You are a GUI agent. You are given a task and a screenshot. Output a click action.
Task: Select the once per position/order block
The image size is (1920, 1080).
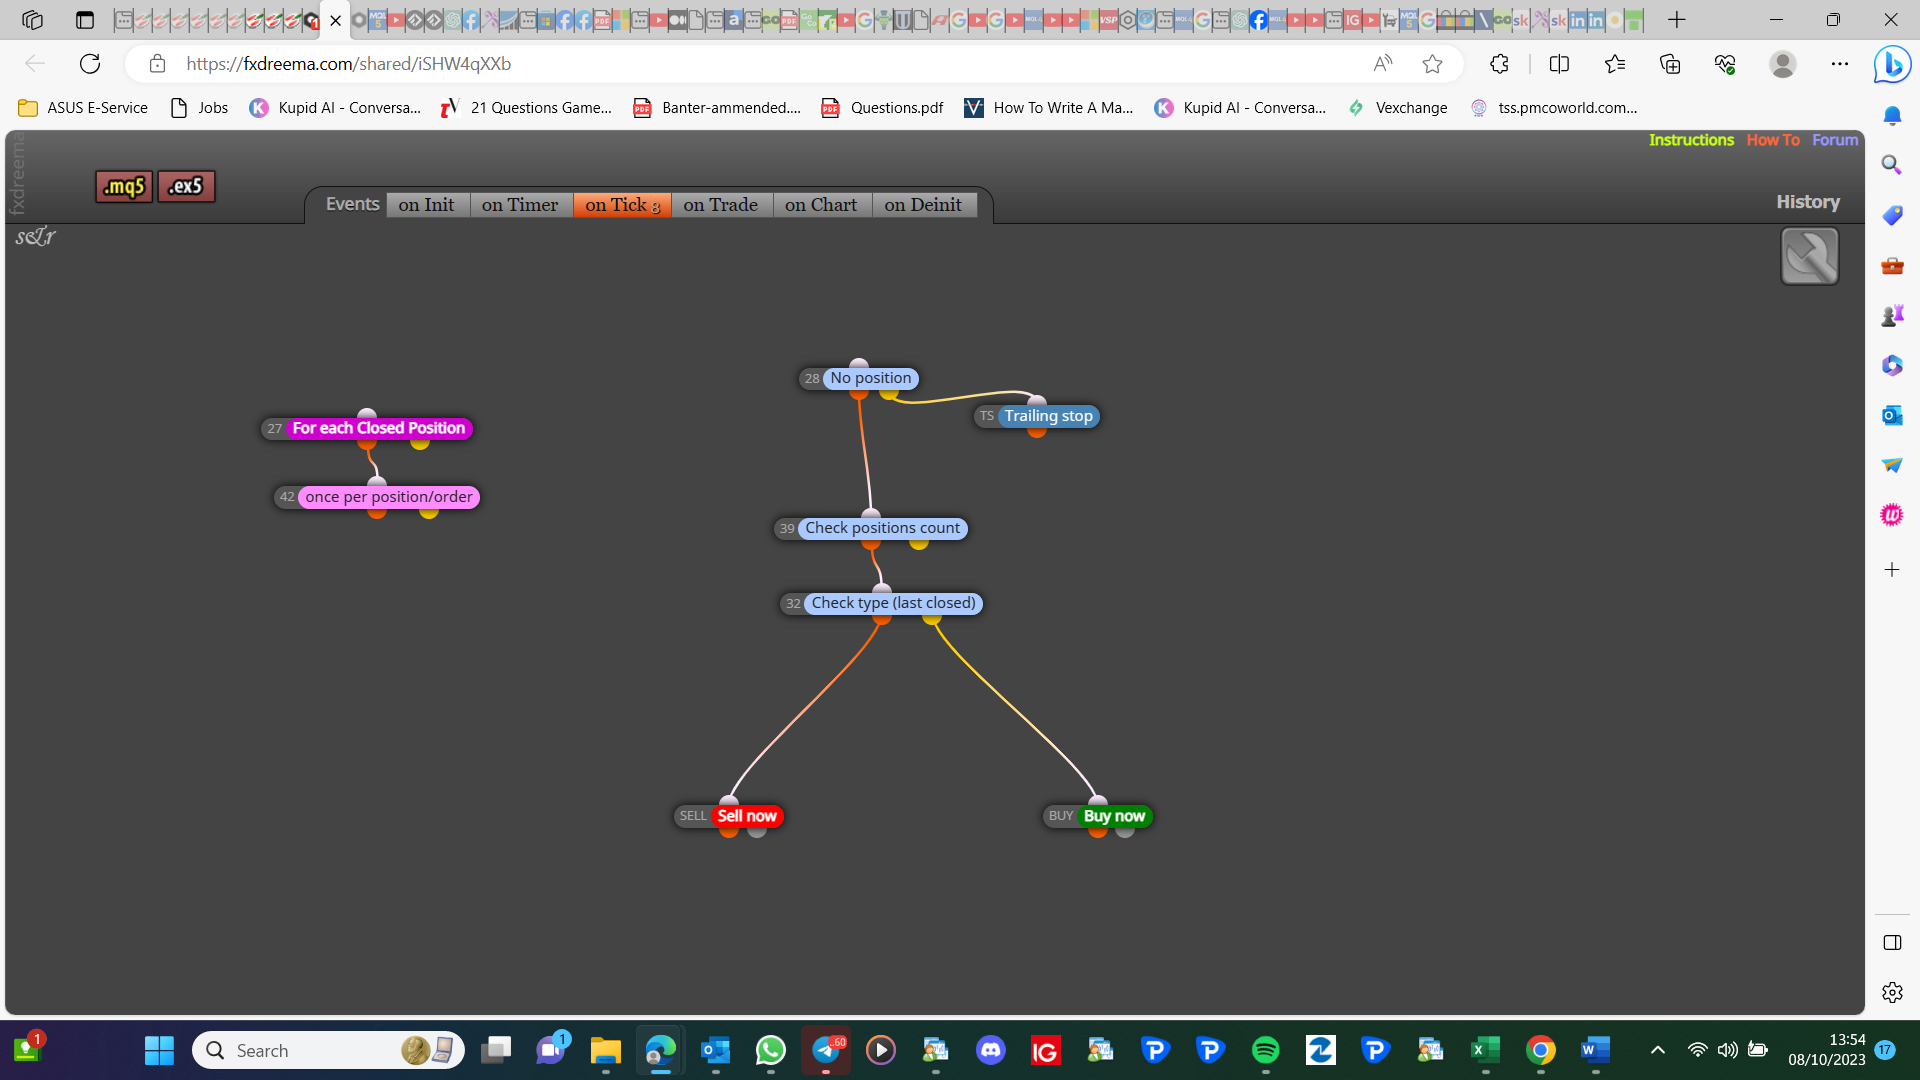point(389,497)
